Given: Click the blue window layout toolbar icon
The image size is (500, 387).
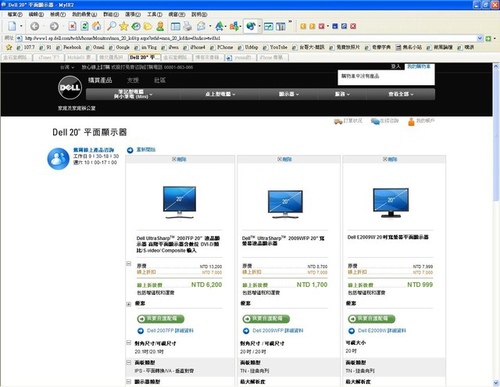Looking at the screenshot, I should [x=175, y=26].
